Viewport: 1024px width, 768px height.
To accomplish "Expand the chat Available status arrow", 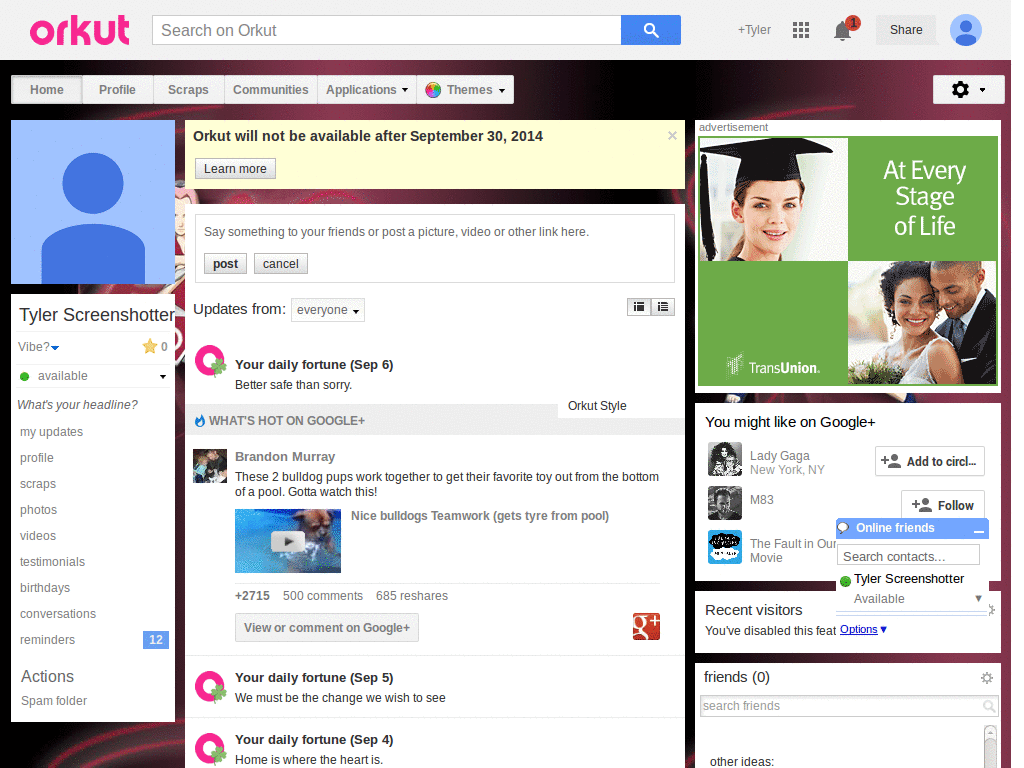I will click(978, 598).
